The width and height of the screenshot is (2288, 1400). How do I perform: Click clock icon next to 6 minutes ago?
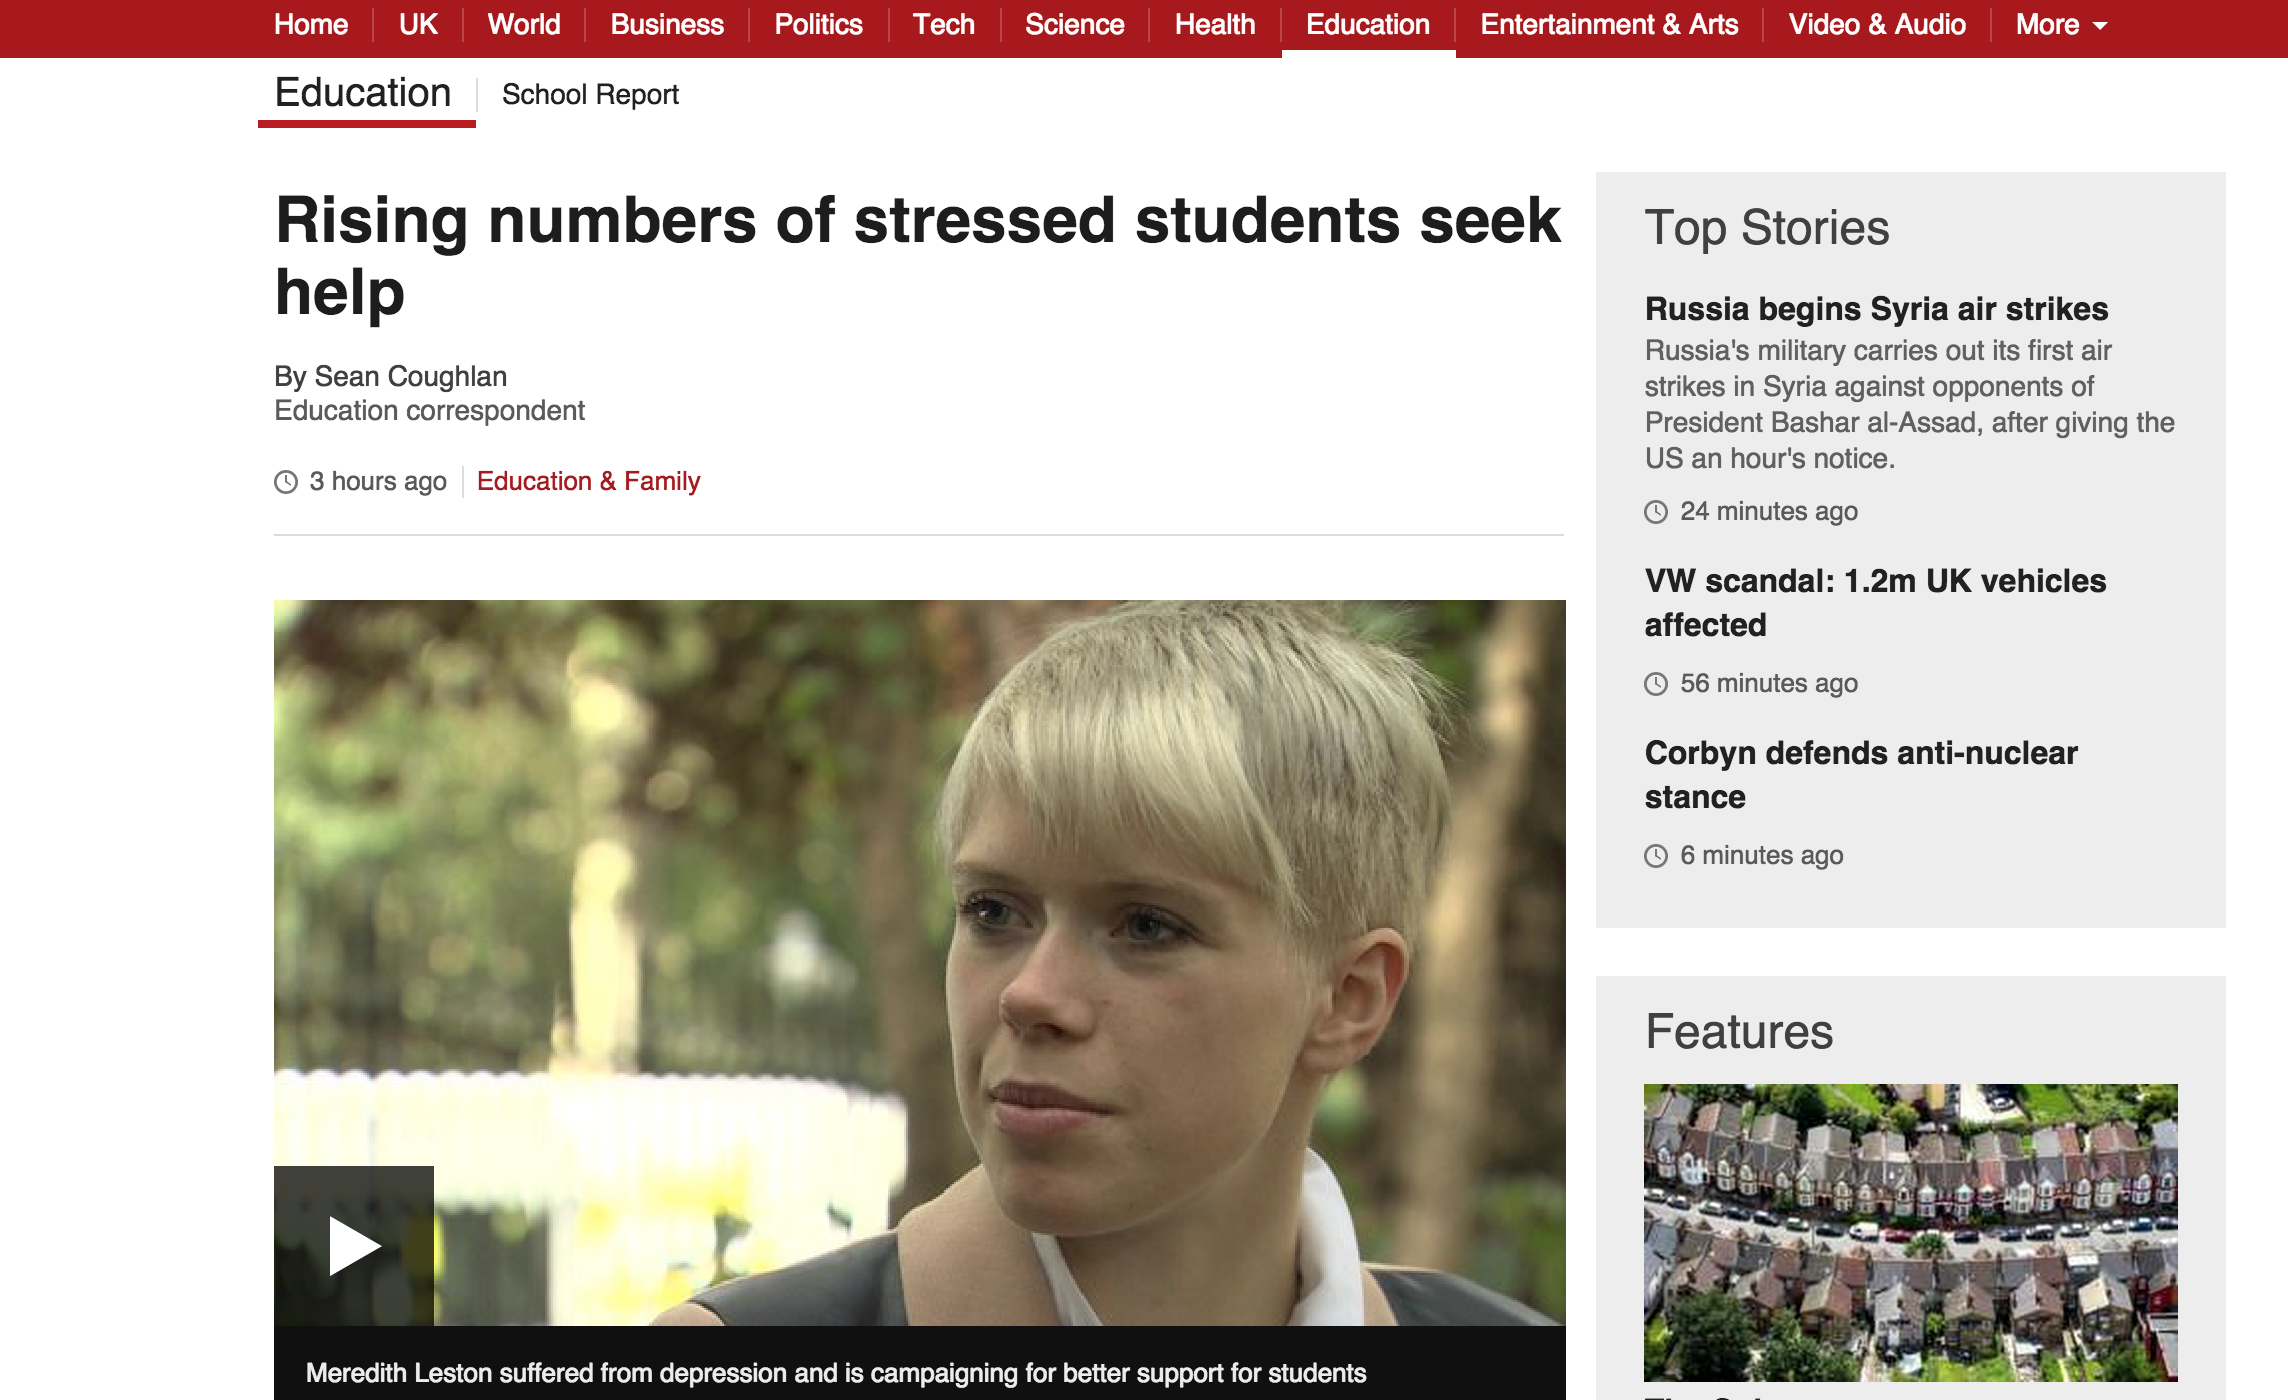click(x=1656, y=856)
